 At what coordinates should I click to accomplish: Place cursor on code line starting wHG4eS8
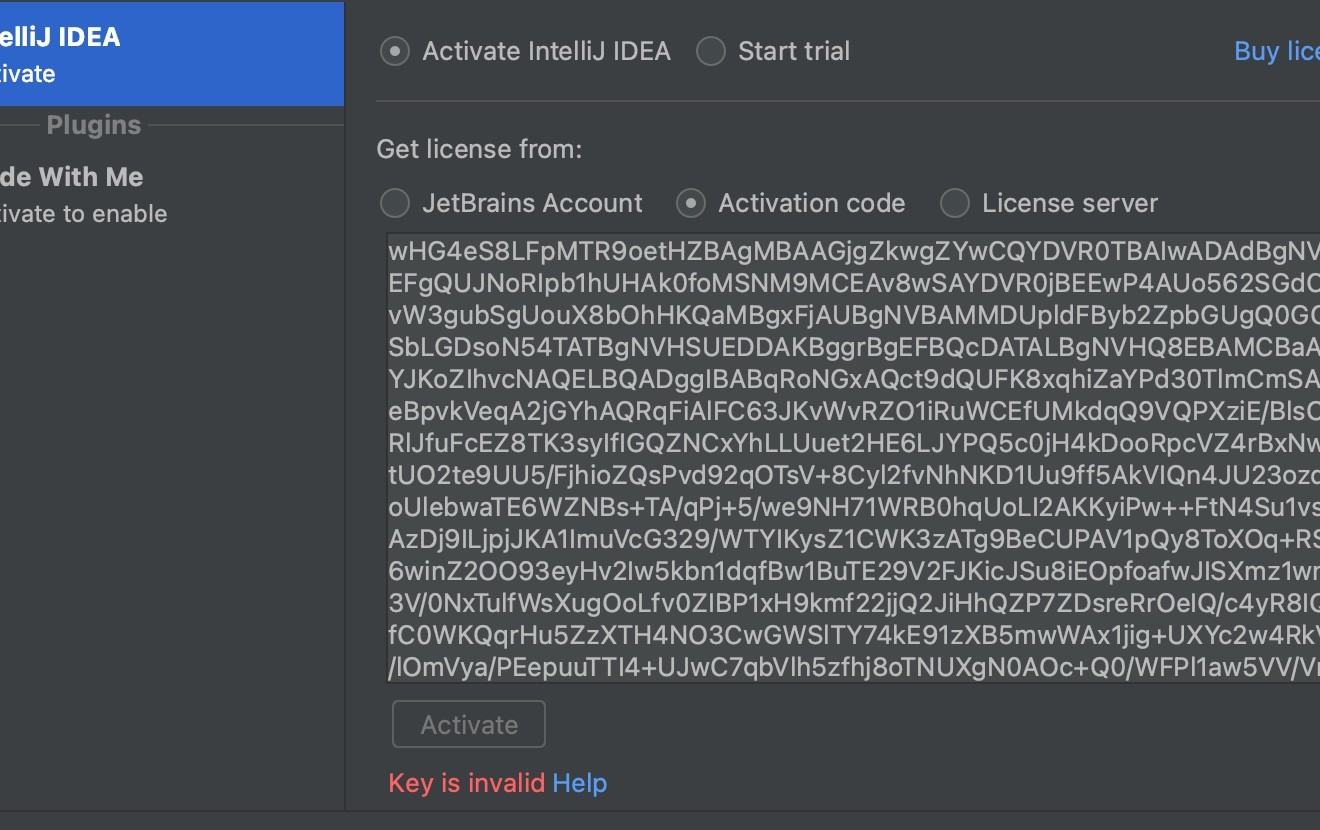(x=854, y=250)
